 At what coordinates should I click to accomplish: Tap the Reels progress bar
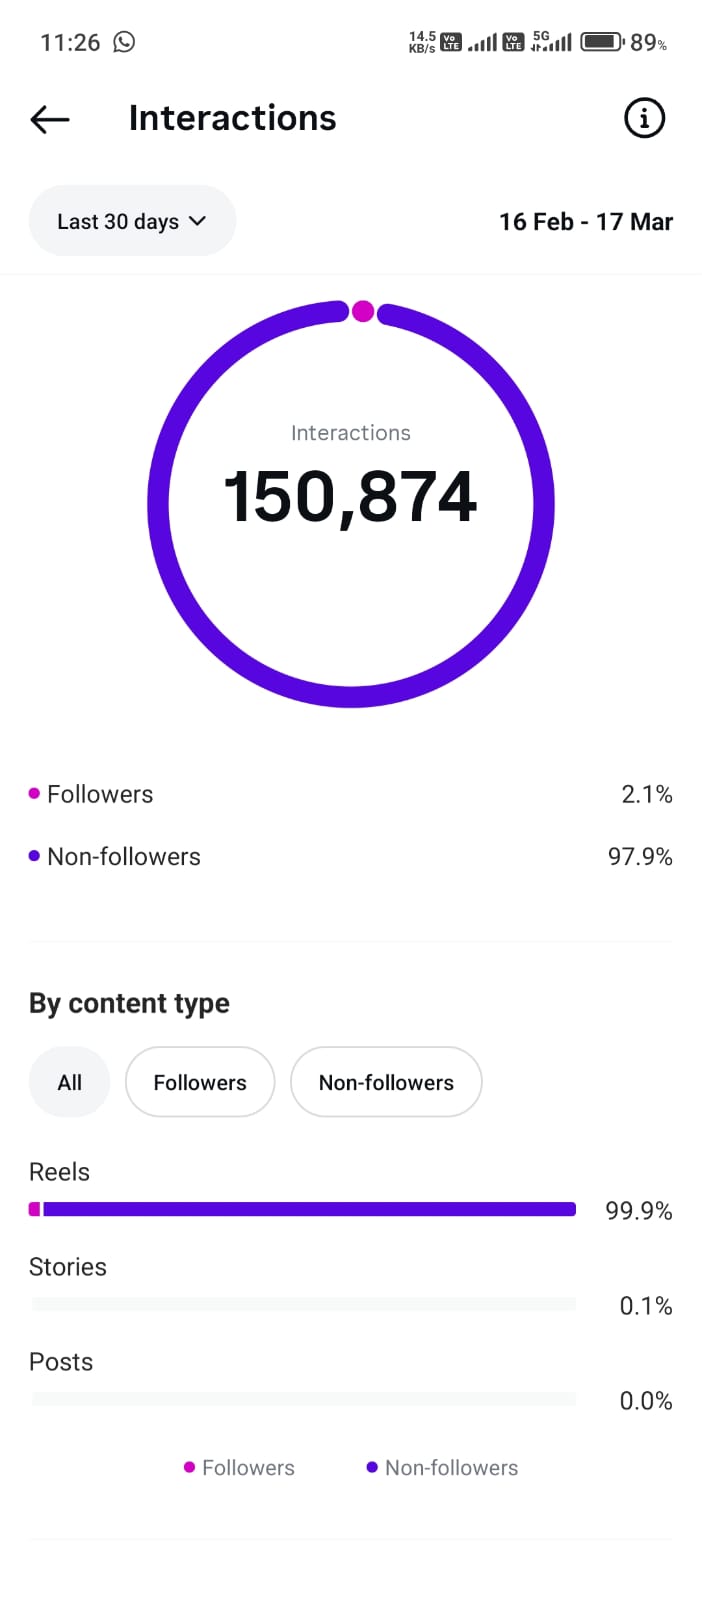(303, 1209)
